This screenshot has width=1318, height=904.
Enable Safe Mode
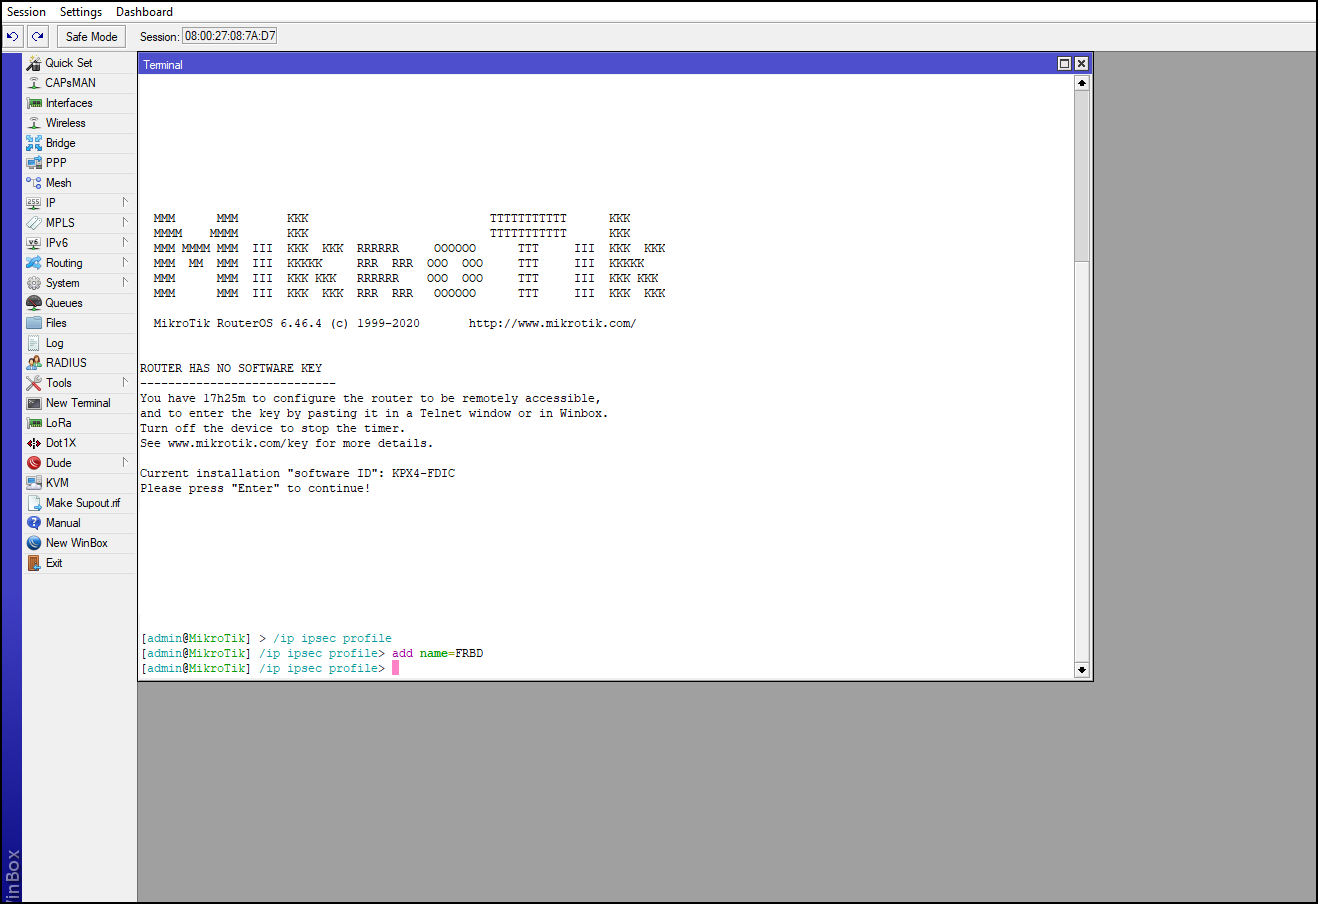coord(91,36)
